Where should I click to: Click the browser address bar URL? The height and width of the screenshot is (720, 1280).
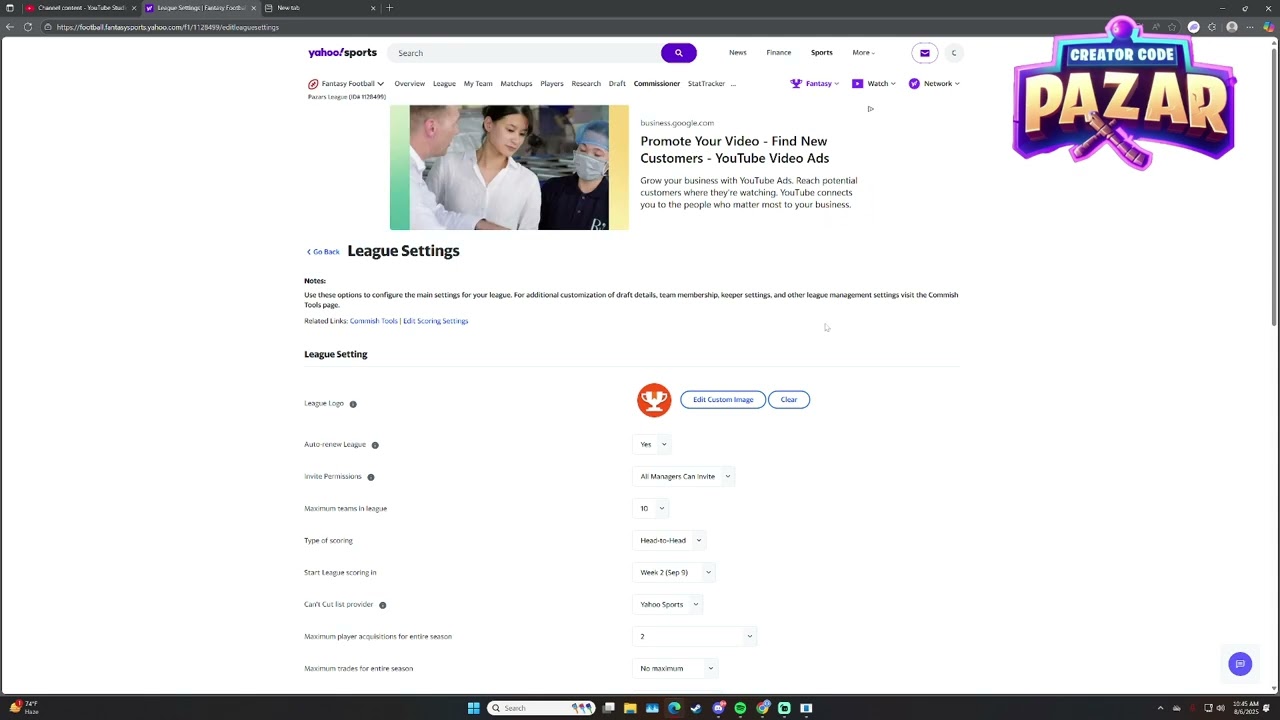pyautogui.click(x=168, y=27)
